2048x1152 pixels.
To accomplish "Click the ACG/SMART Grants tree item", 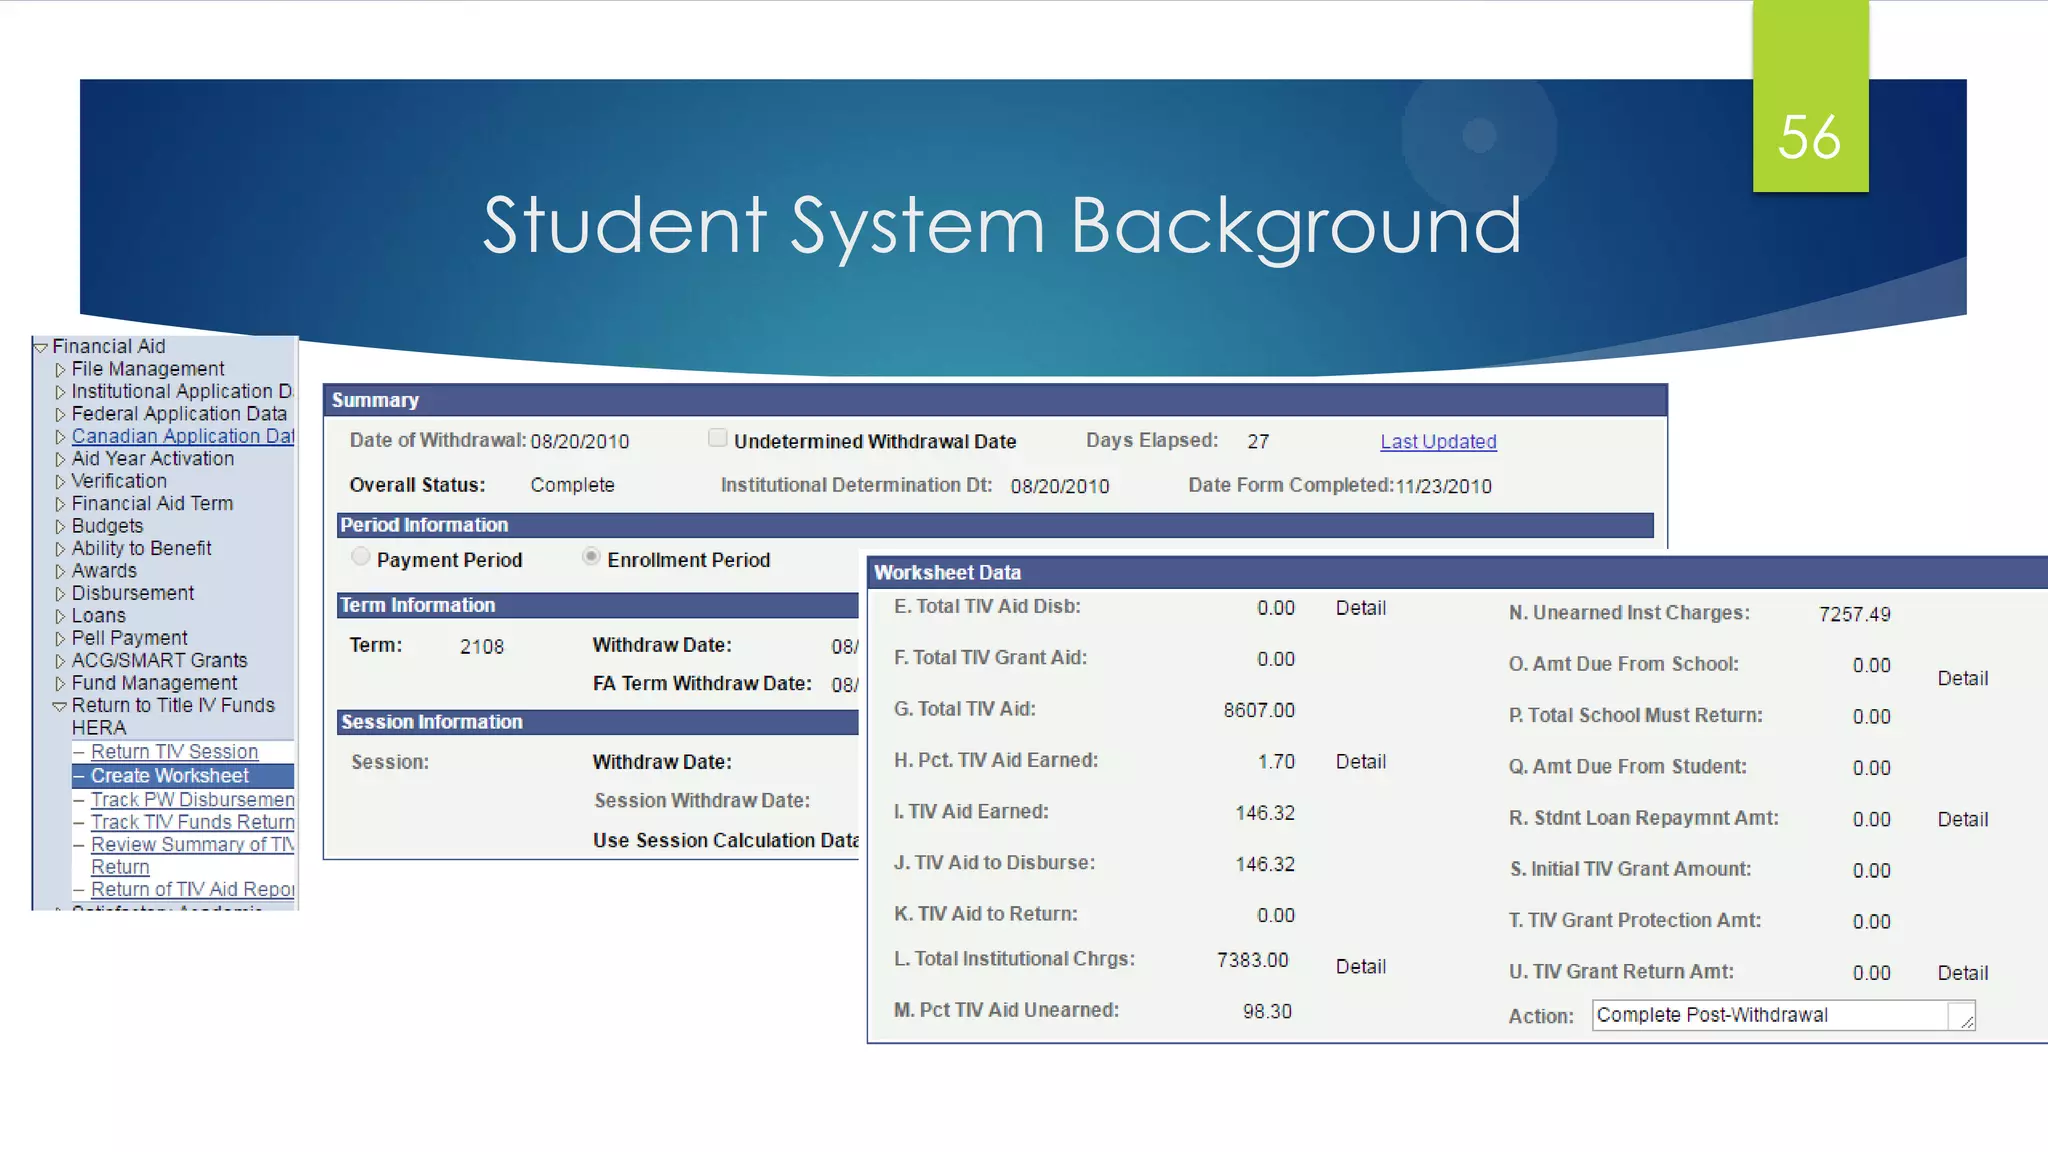I will click(159, 660).
